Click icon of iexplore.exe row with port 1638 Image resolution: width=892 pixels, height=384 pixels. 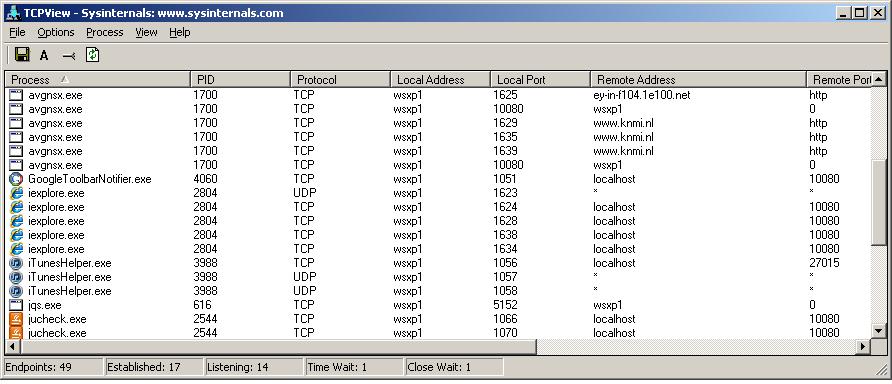[16, 235]
